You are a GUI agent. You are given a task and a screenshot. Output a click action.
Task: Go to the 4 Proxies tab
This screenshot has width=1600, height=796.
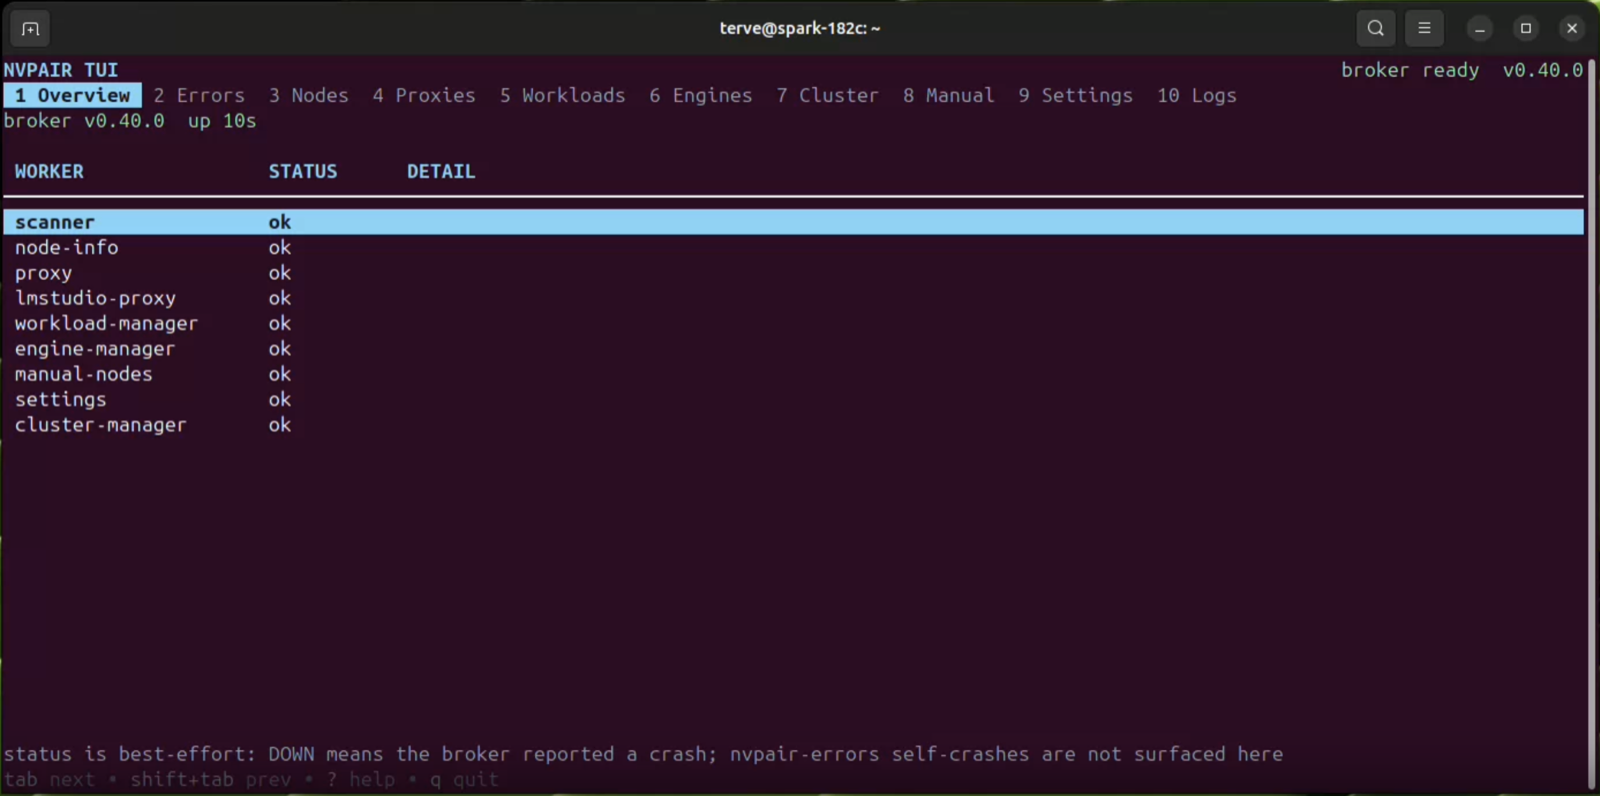pyautogui.click(x=424, y=95)
